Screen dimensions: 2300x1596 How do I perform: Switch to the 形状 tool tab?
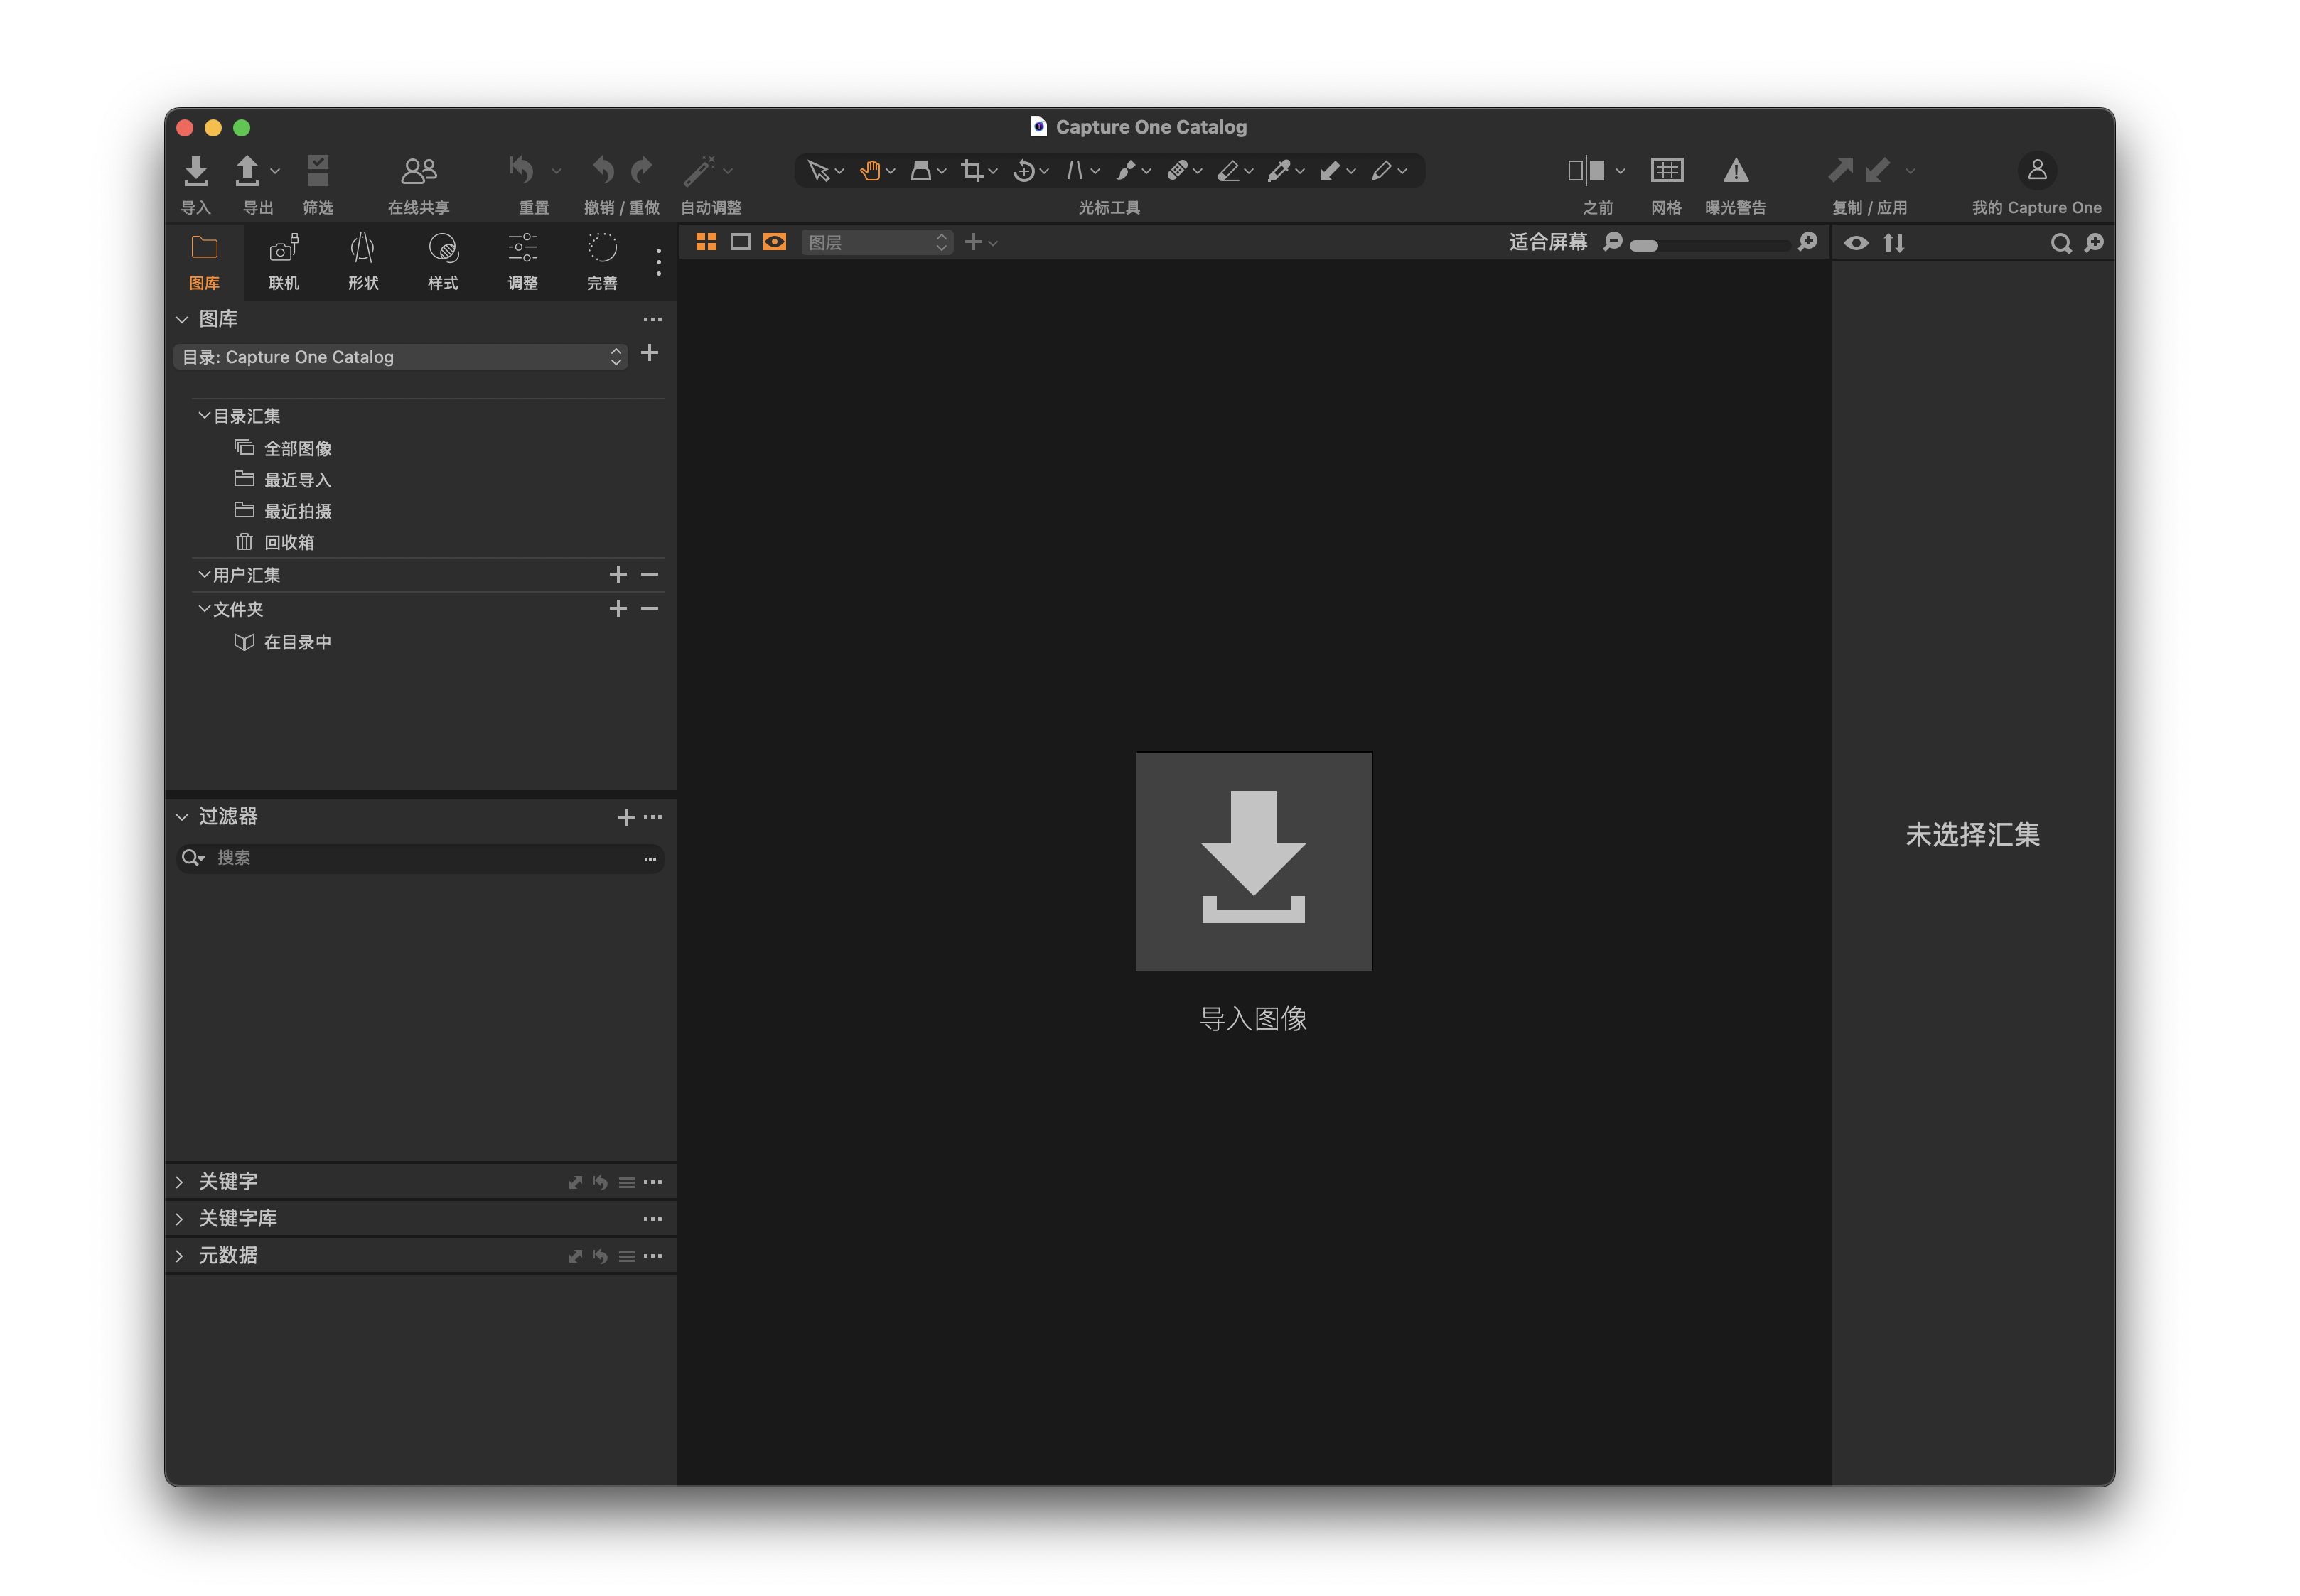363,261
